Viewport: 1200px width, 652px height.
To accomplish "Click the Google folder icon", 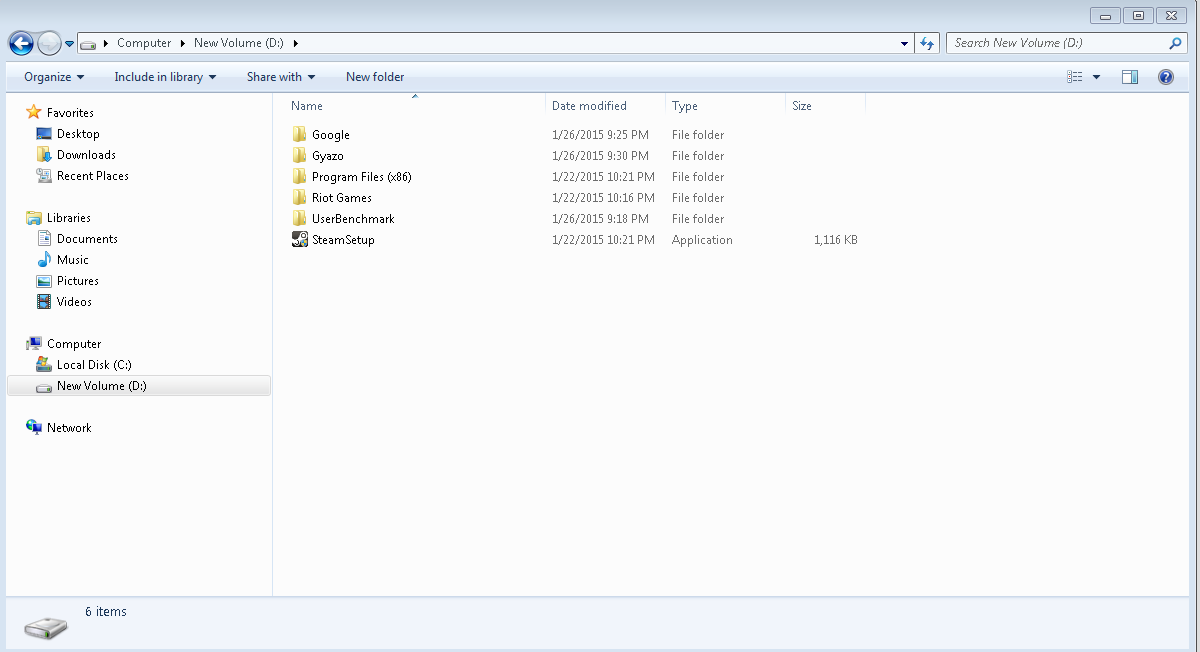I will (x=300, y=134).
